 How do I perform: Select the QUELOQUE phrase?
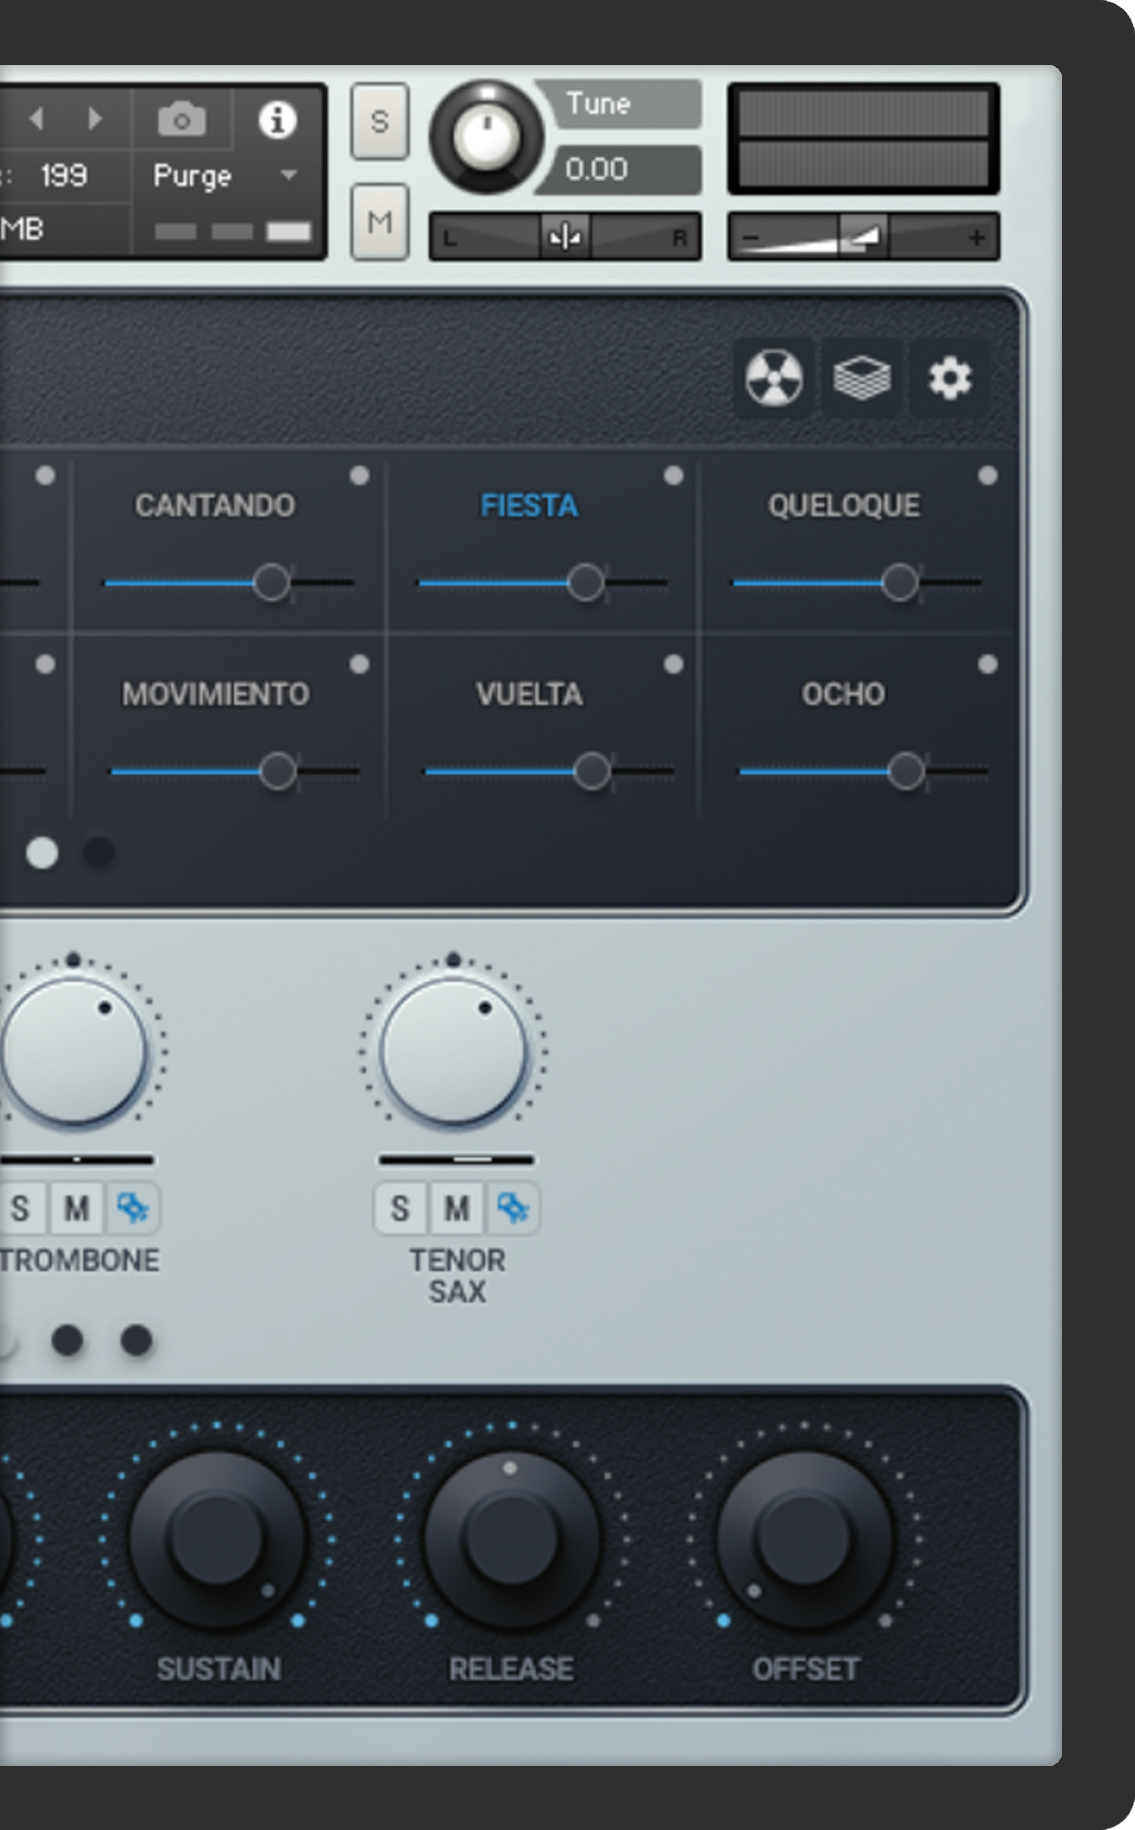[844, 506]
